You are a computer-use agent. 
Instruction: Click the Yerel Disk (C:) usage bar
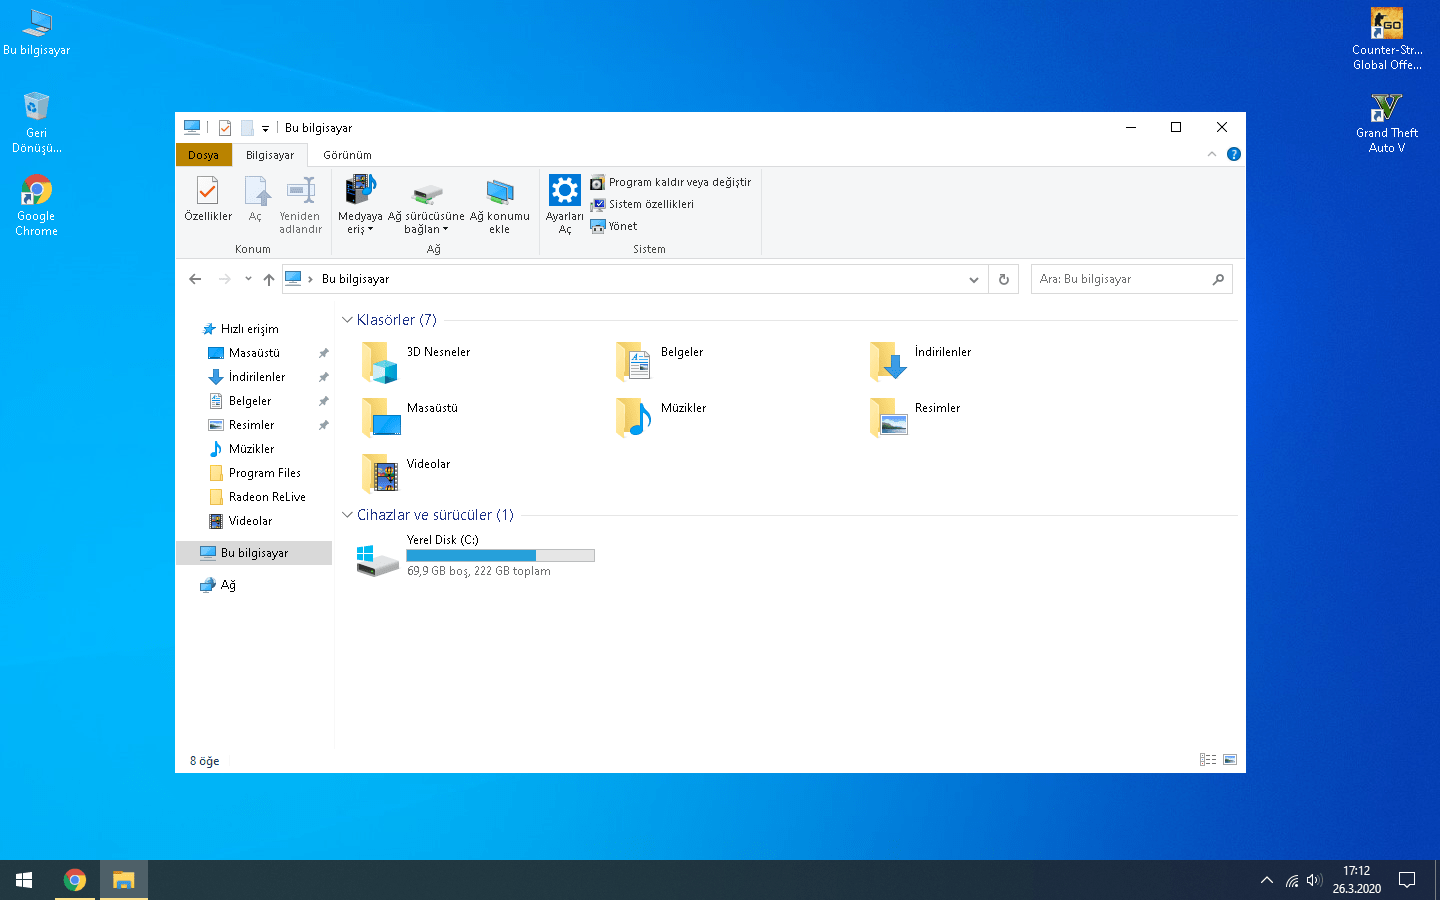[500, 555]
